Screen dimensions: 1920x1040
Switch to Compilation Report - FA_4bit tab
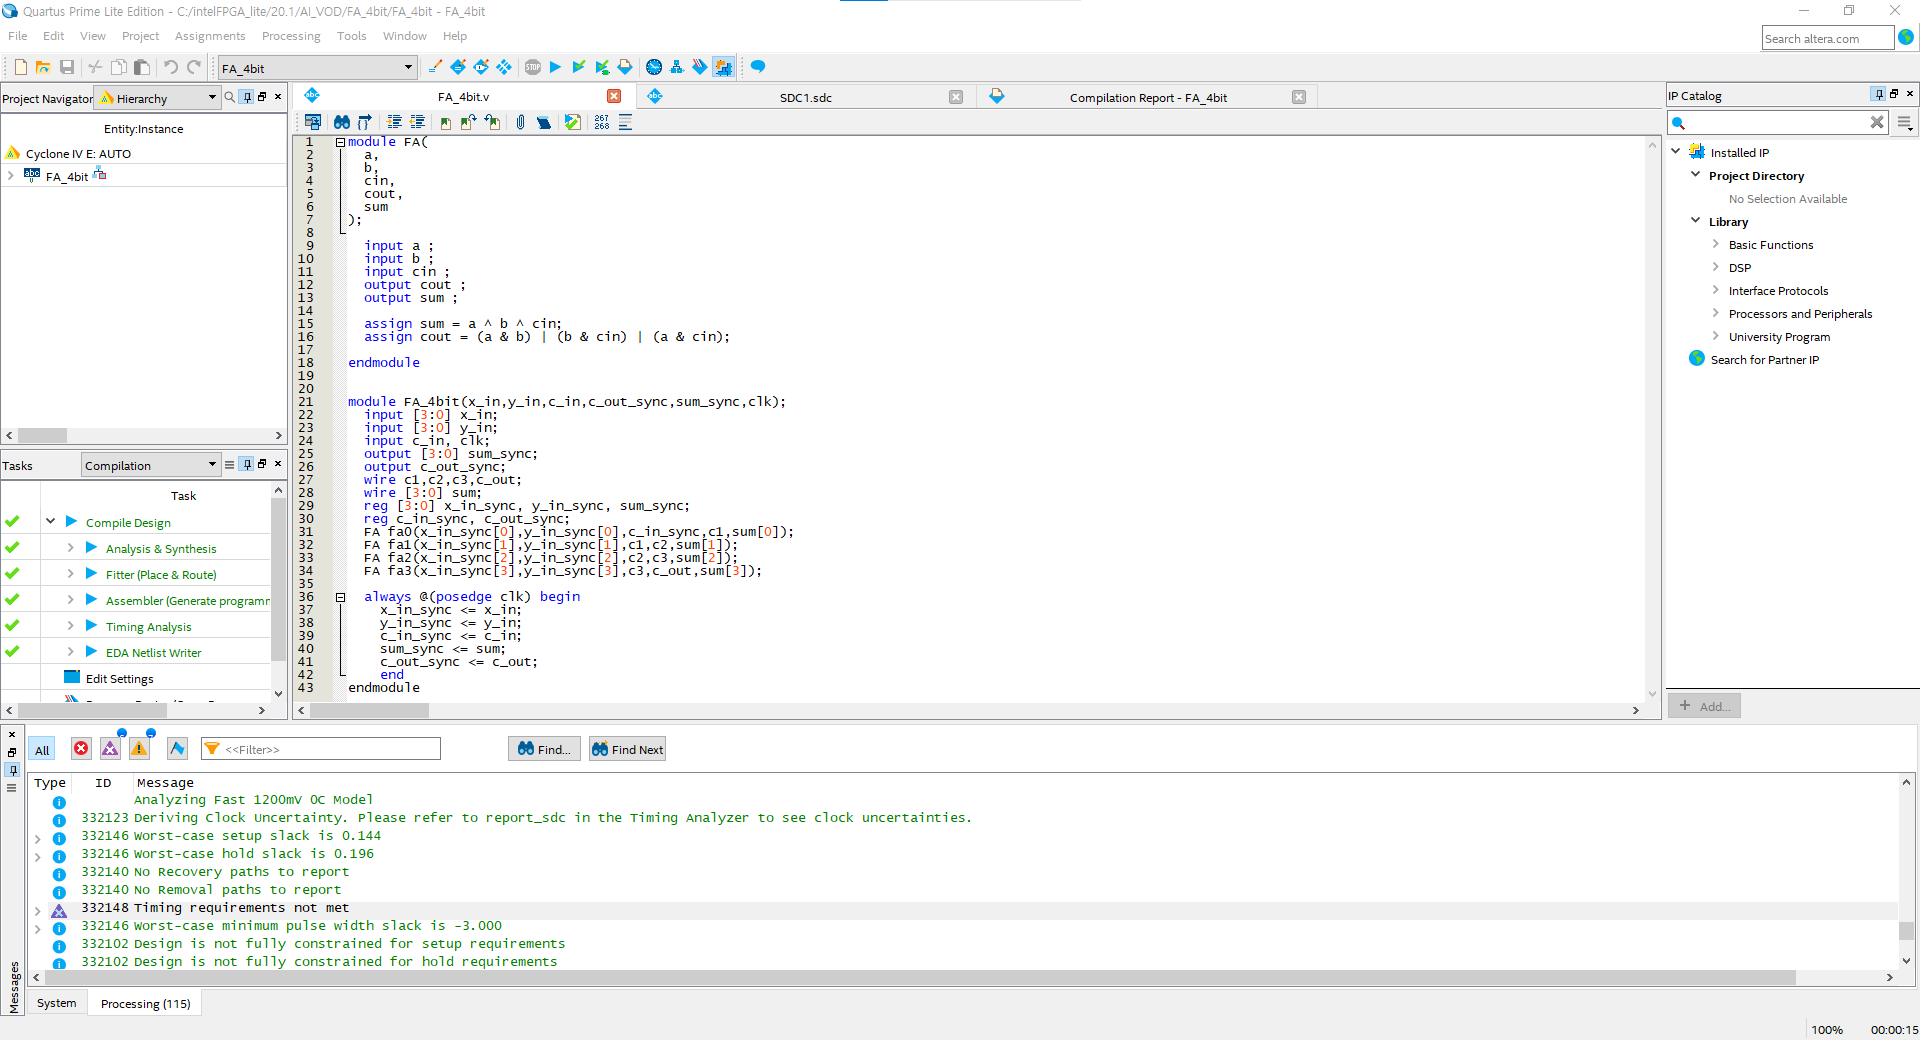pos(1147,97)
